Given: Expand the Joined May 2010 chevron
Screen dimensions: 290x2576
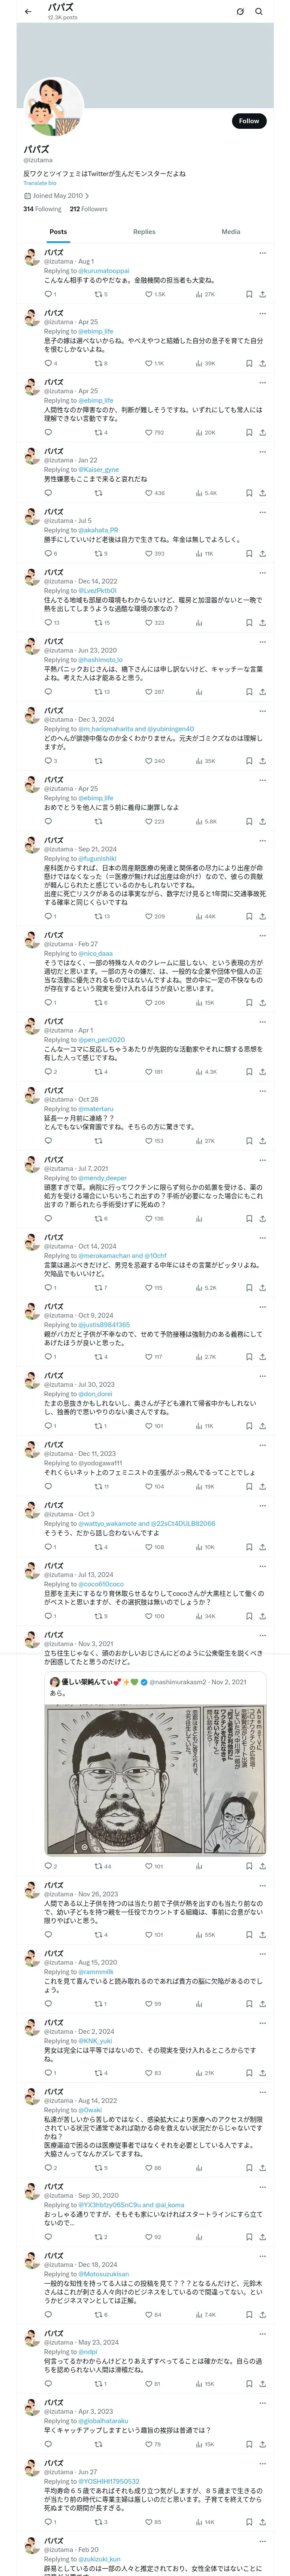Looking at the screenshot, I should 87,196.
